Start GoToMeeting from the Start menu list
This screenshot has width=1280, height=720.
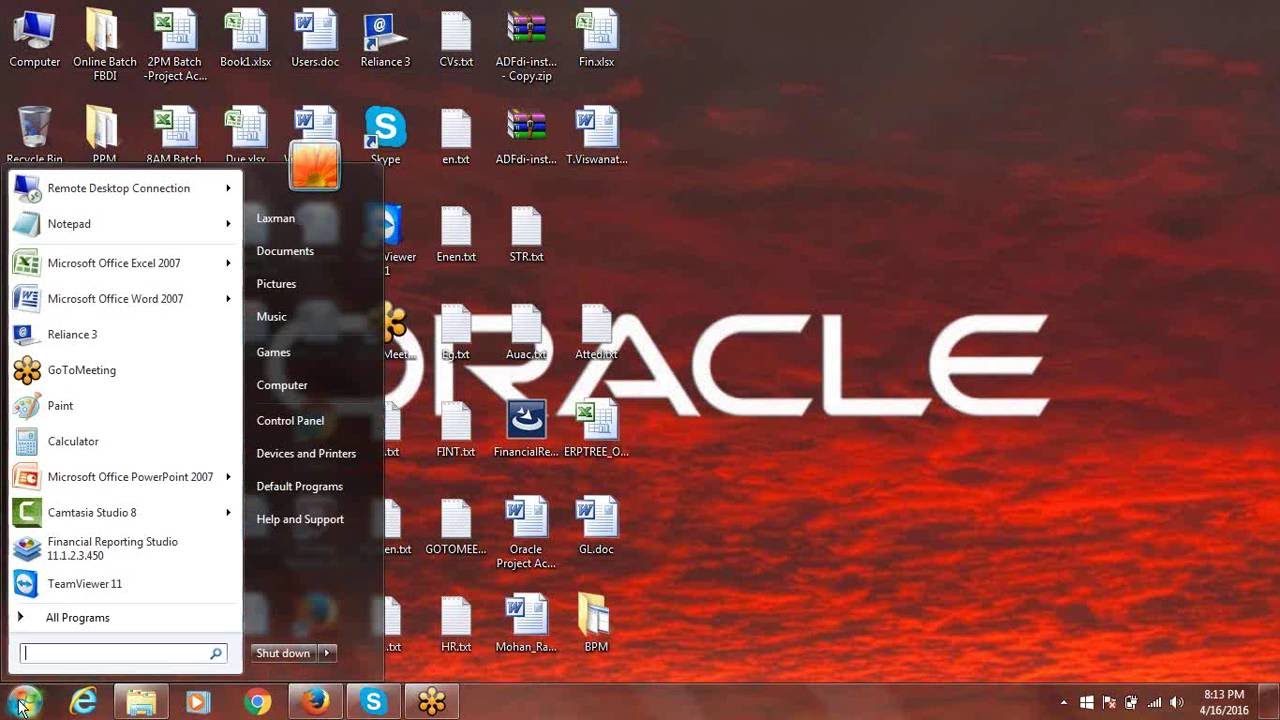tap(126, 370)
